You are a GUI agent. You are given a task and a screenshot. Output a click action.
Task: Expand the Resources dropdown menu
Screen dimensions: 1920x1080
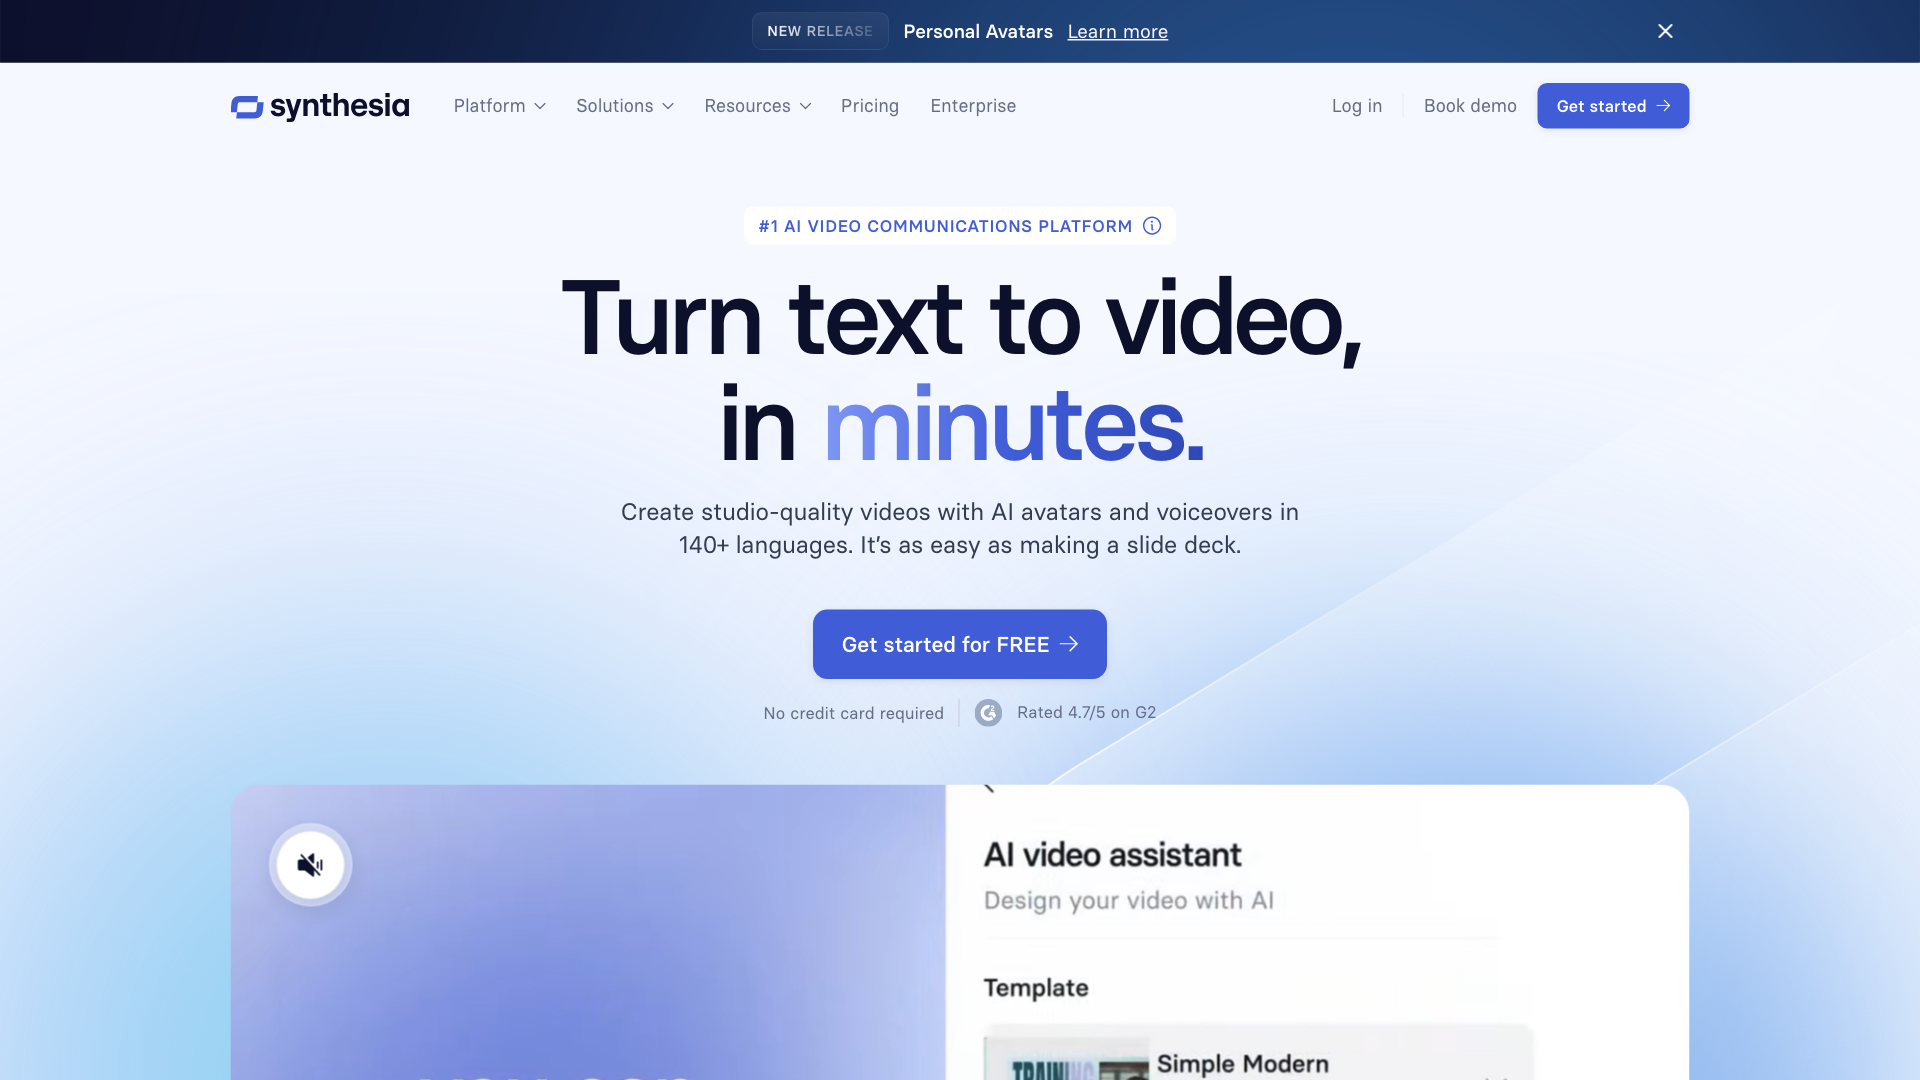pos(758,105)
